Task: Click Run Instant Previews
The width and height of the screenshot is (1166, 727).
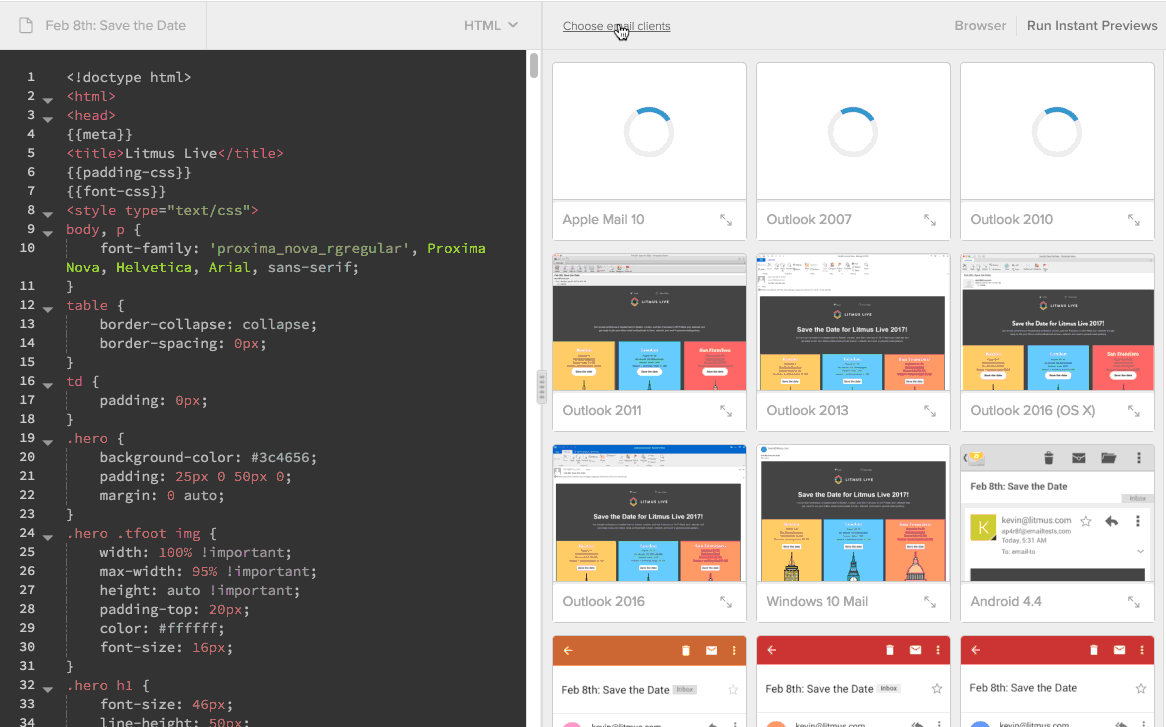Action: (1092, 25)
